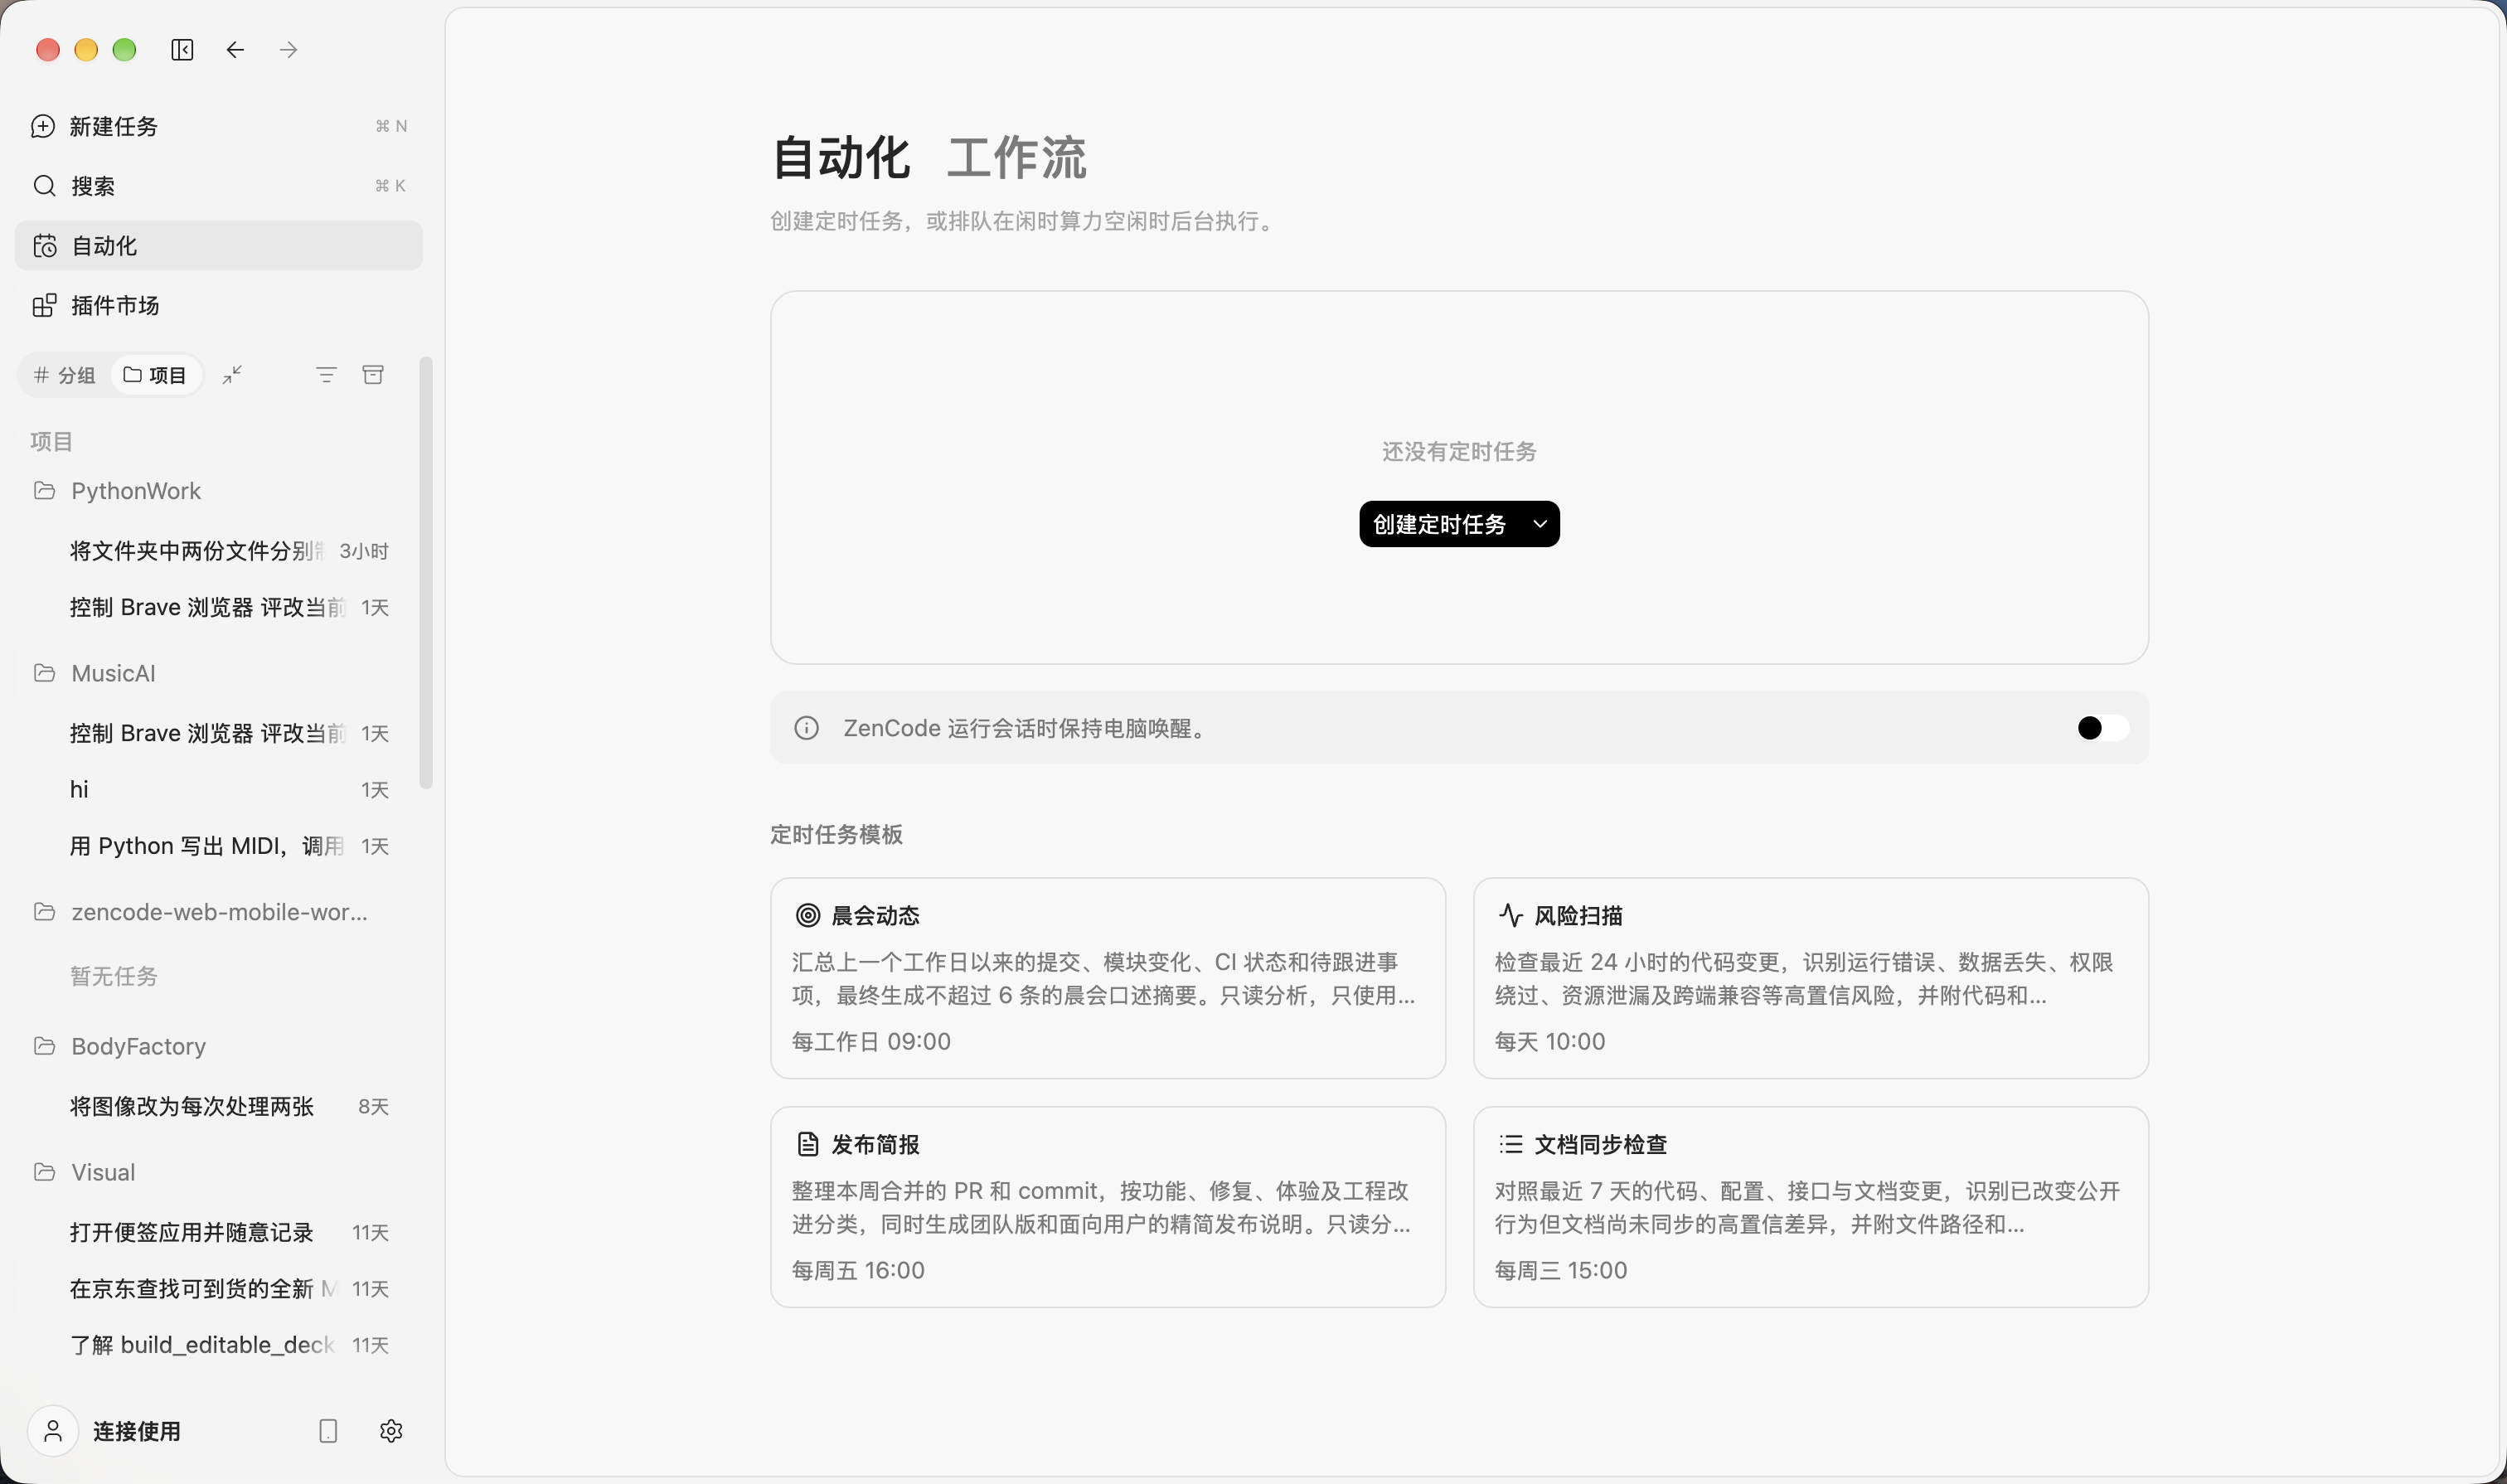Image resolution: width=2507 pixels, height=1484 pixels.
Task: Click the zencode-web-mobile-wor… folder icon
Action: 44,912
